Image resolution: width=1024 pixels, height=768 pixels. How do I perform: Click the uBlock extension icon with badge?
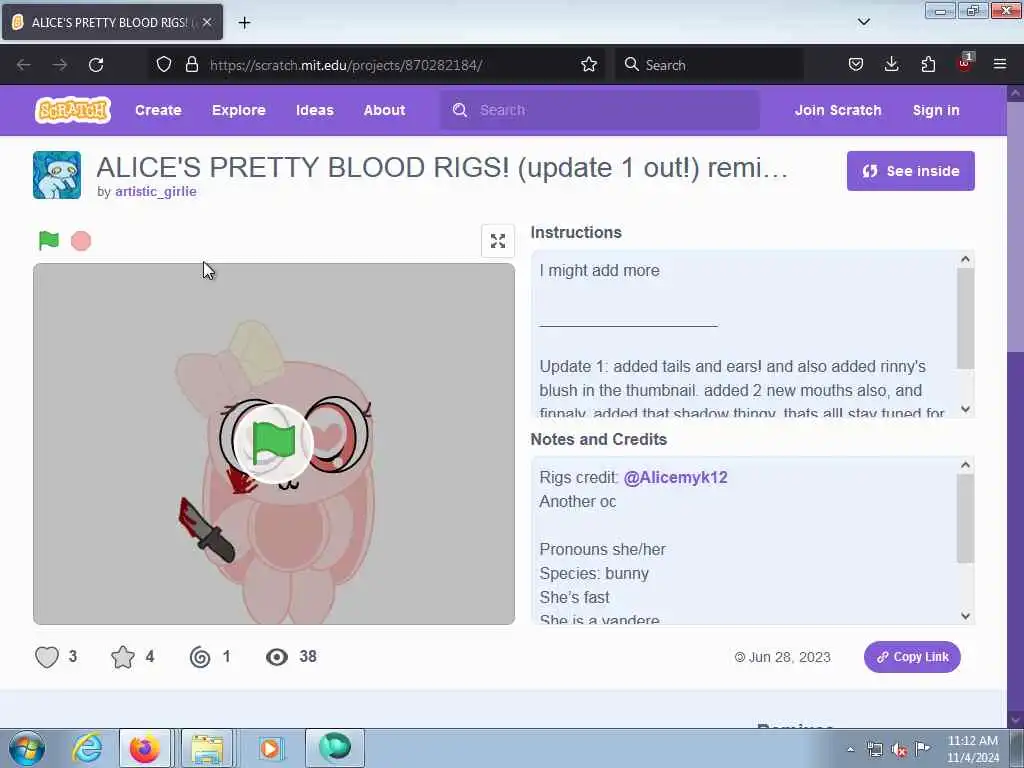(x=965, y=63)
